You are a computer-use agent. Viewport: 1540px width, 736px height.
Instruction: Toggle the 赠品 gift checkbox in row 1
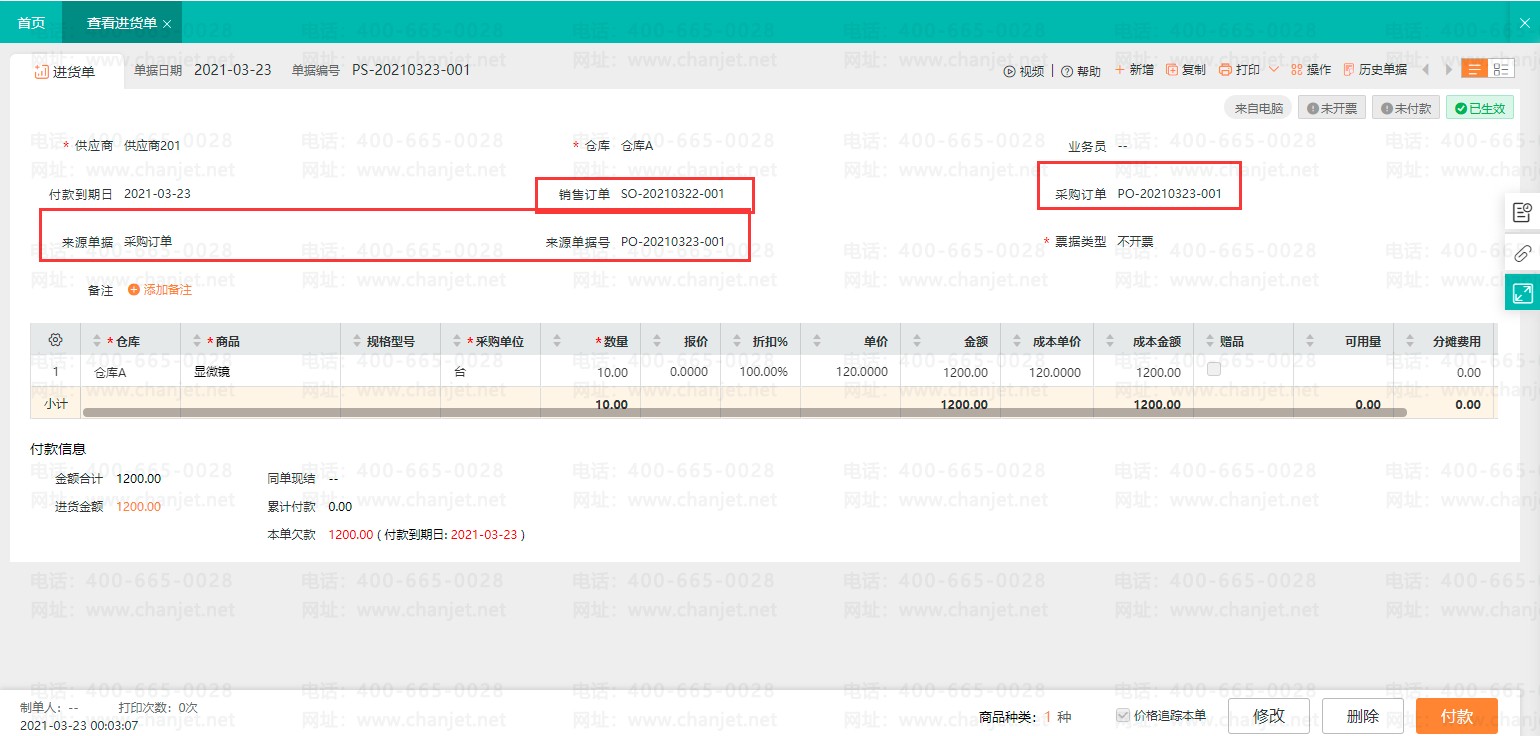click(1214, 370)
